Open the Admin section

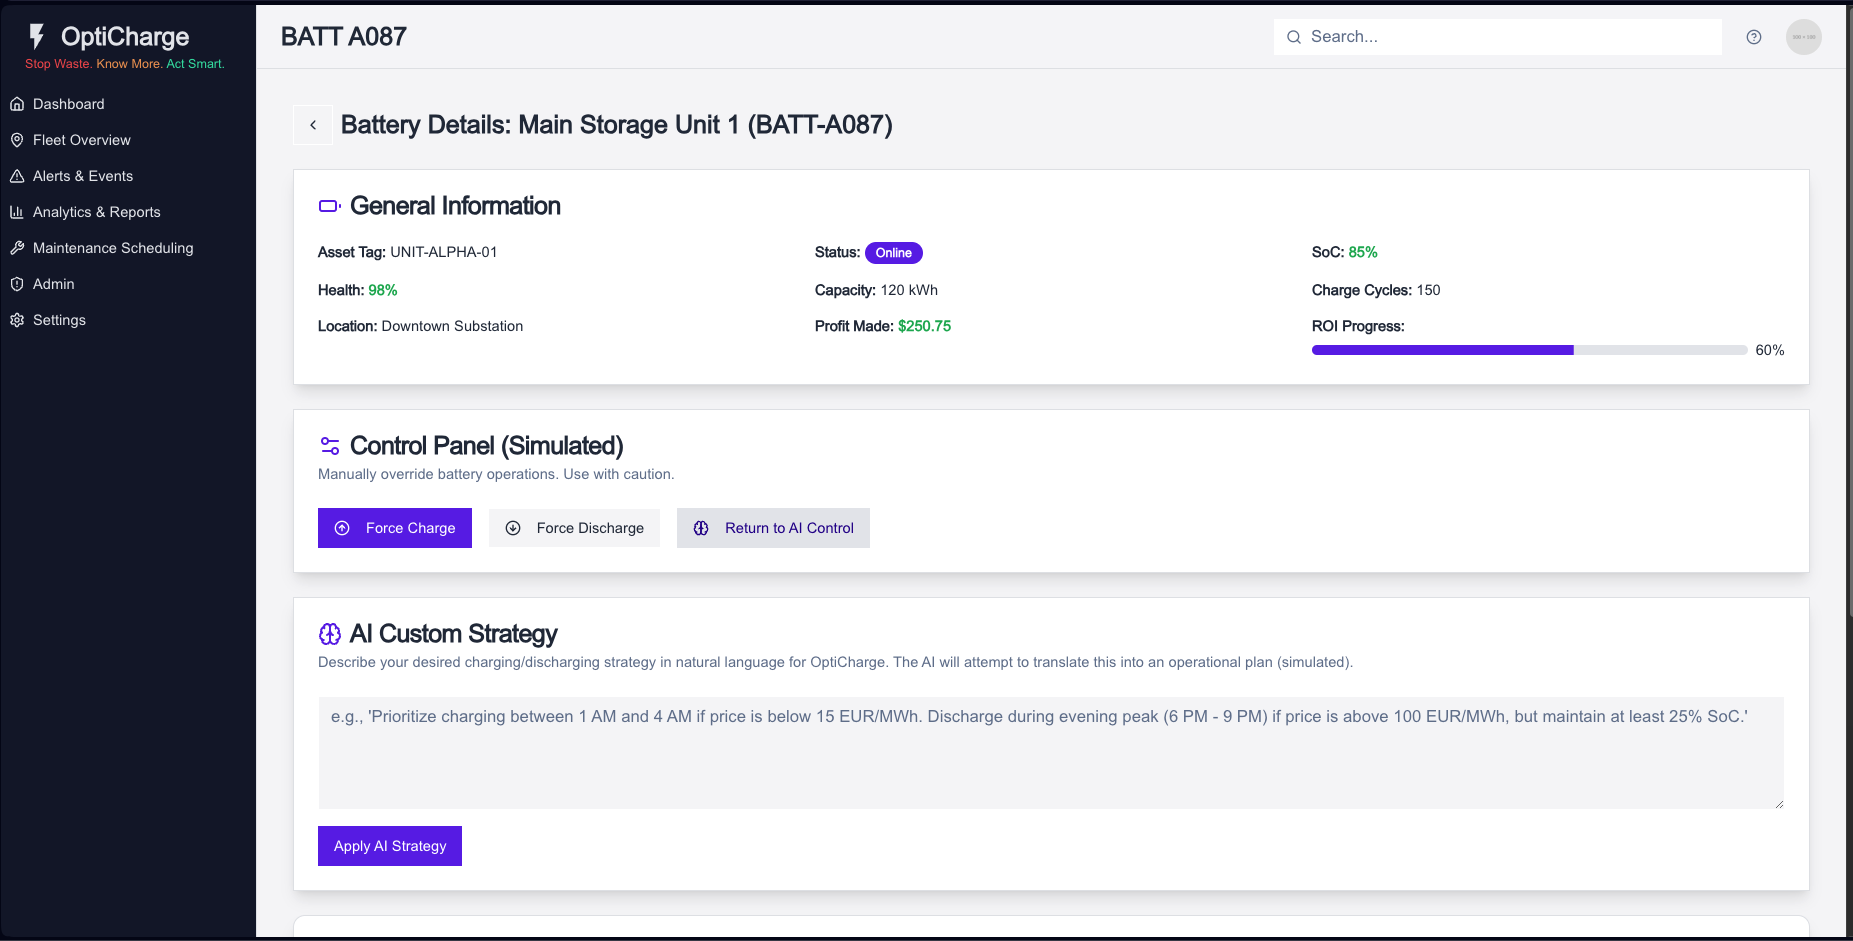(53, 283)
